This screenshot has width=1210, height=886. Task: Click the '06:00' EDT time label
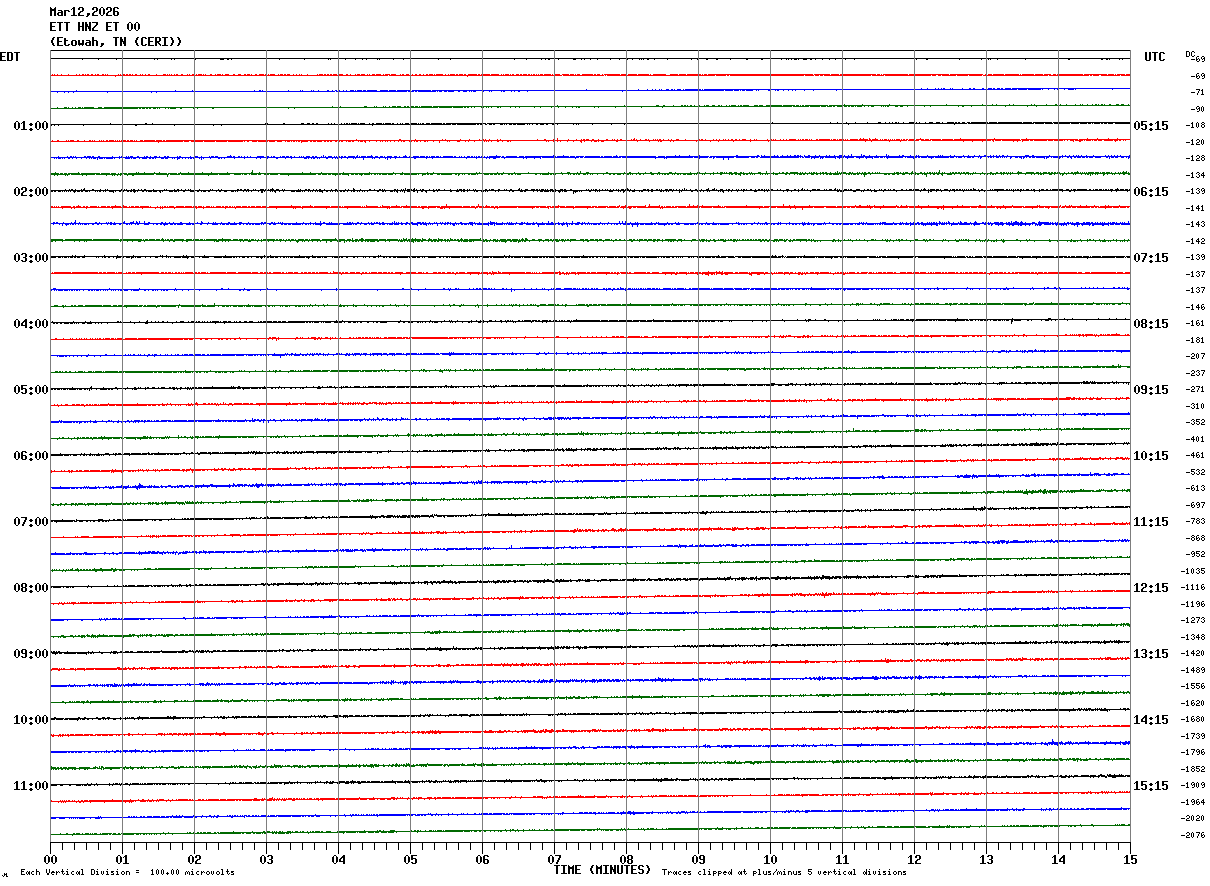[x=31, y=456]
